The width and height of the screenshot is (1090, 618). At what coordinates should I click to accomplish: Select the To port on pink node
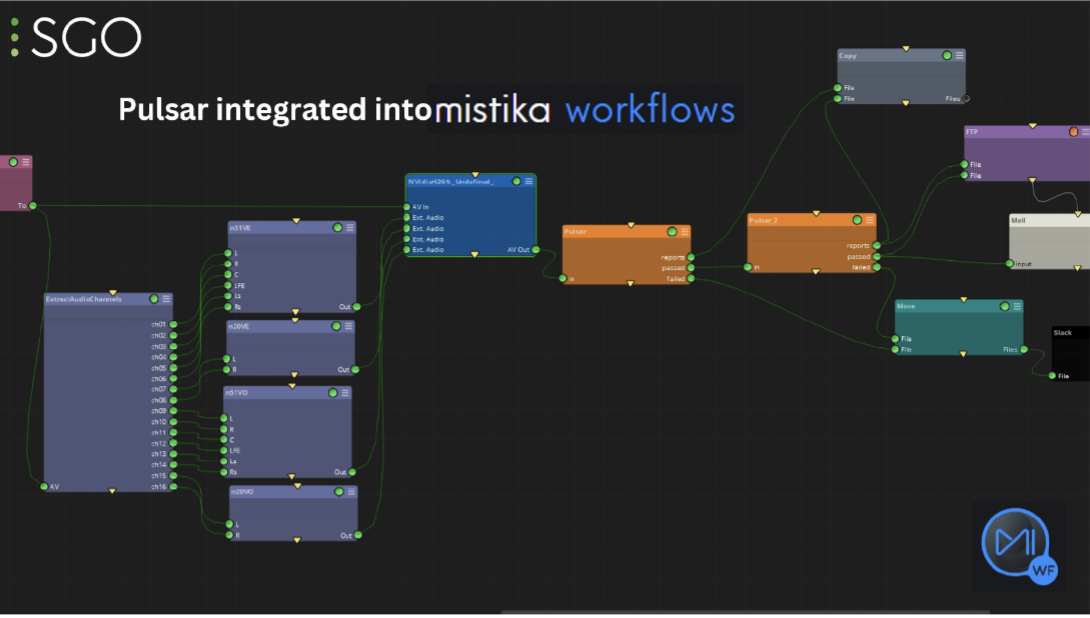pos(33,206)
